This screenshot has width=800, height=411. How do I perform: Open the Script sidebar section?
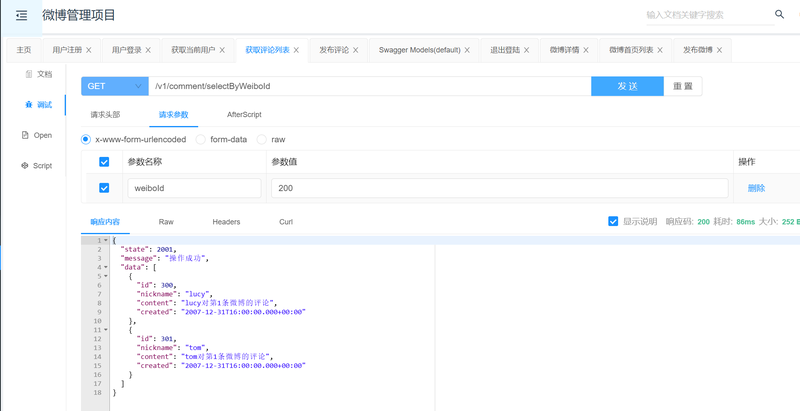click(37, 166)
